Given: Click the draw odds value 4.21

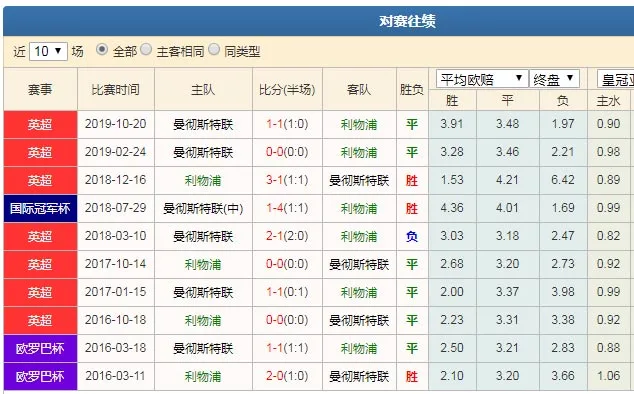Looking at the screenshot, I should tap(507, 180).
